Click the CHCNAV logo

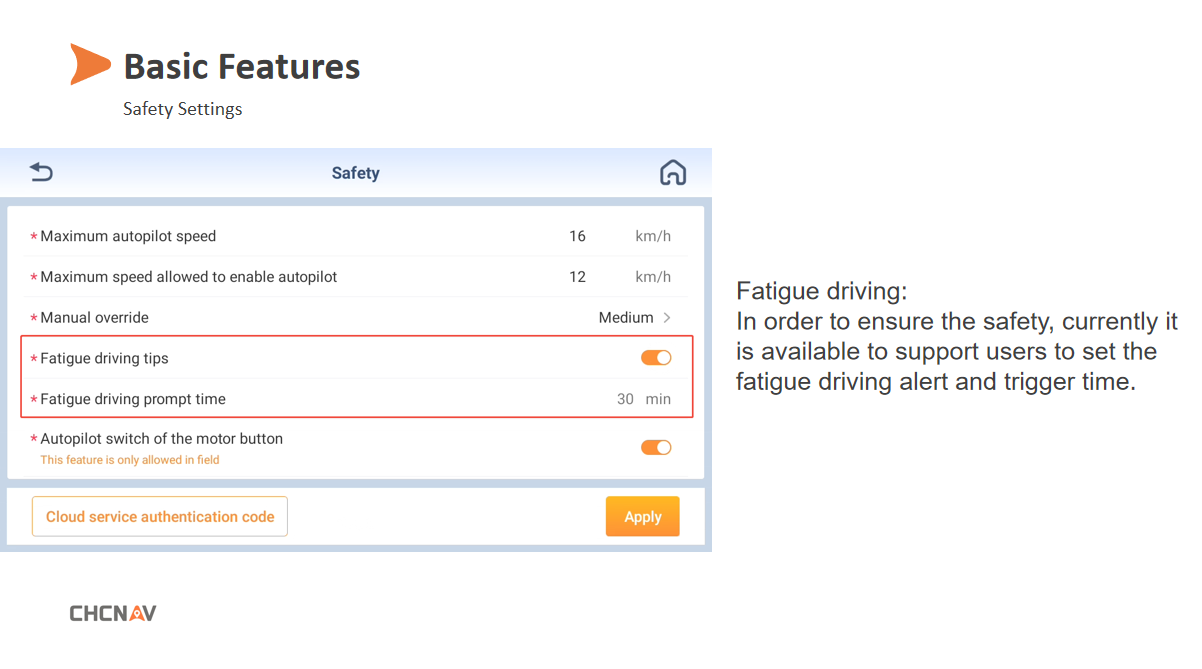point(113,613)
